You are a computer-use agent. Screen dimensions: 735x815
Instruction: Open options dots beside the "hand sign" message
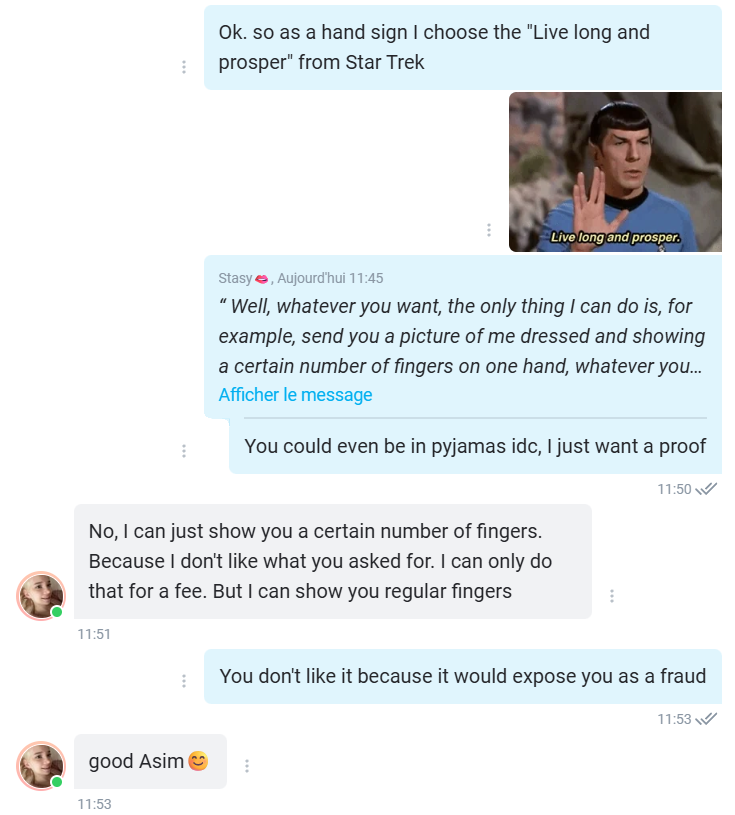[184, 67]
